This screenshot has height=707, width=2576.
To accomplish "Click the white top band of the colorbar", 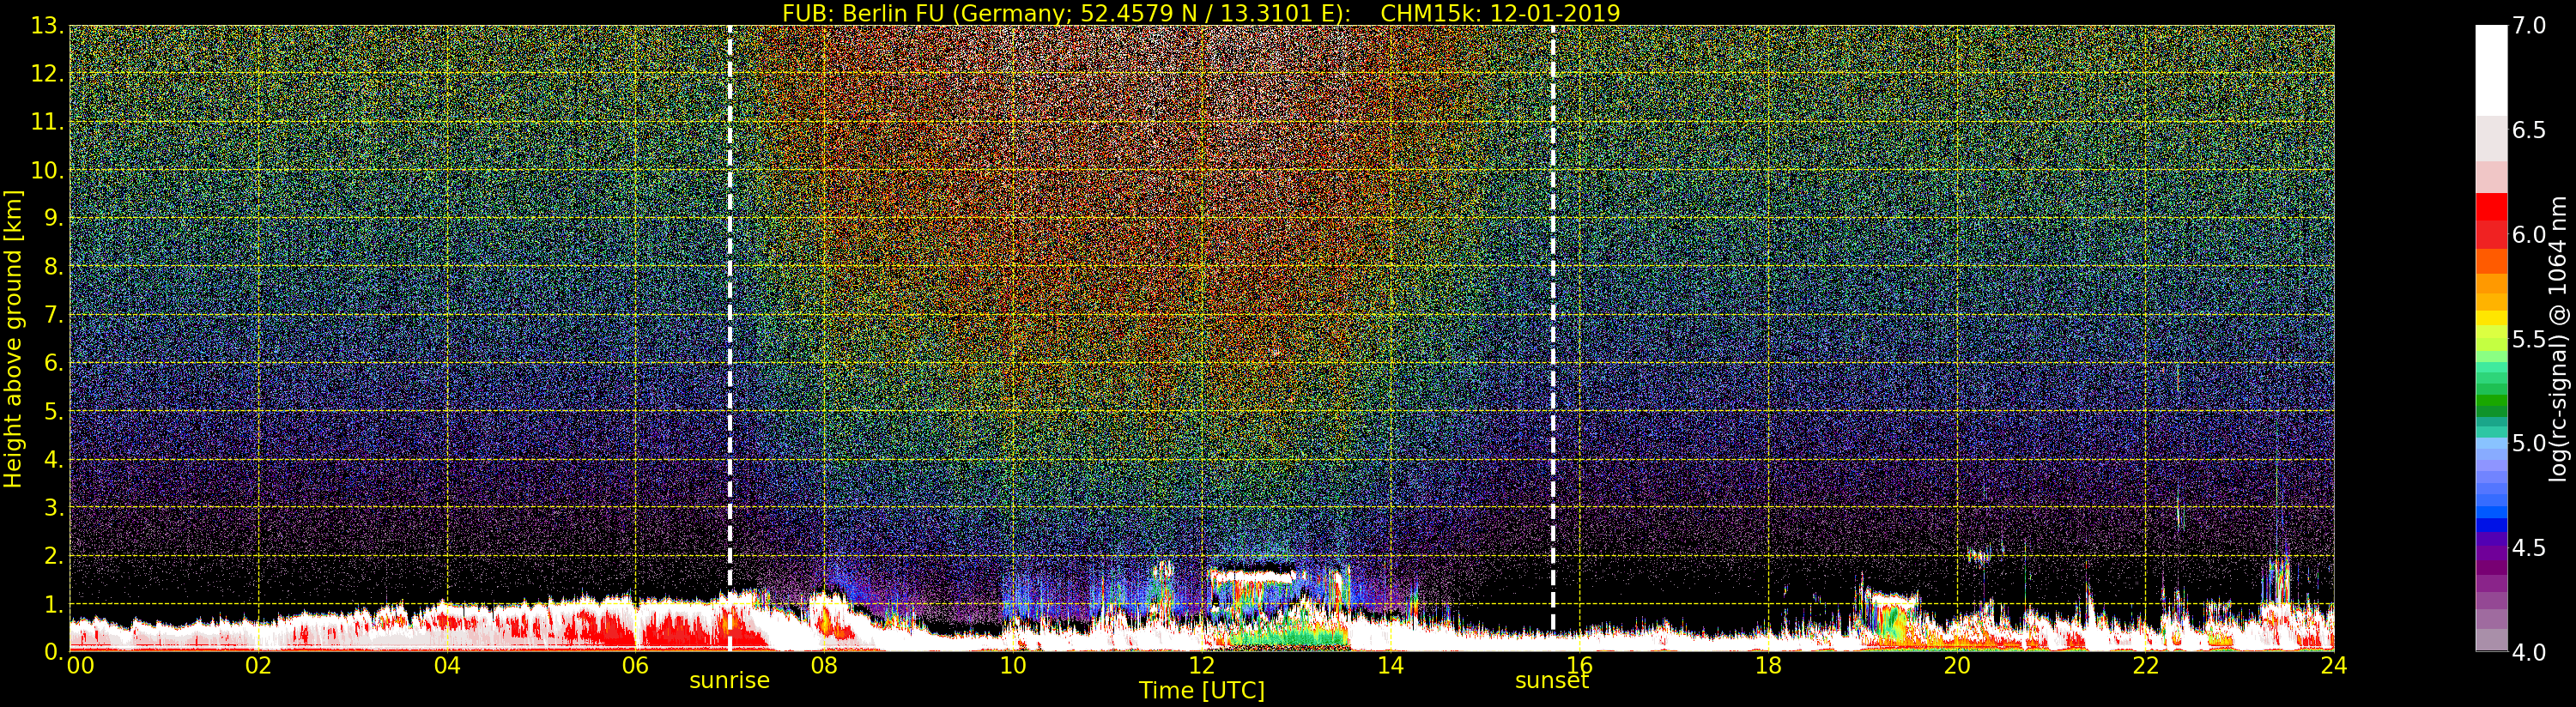I will (2491, 70).
